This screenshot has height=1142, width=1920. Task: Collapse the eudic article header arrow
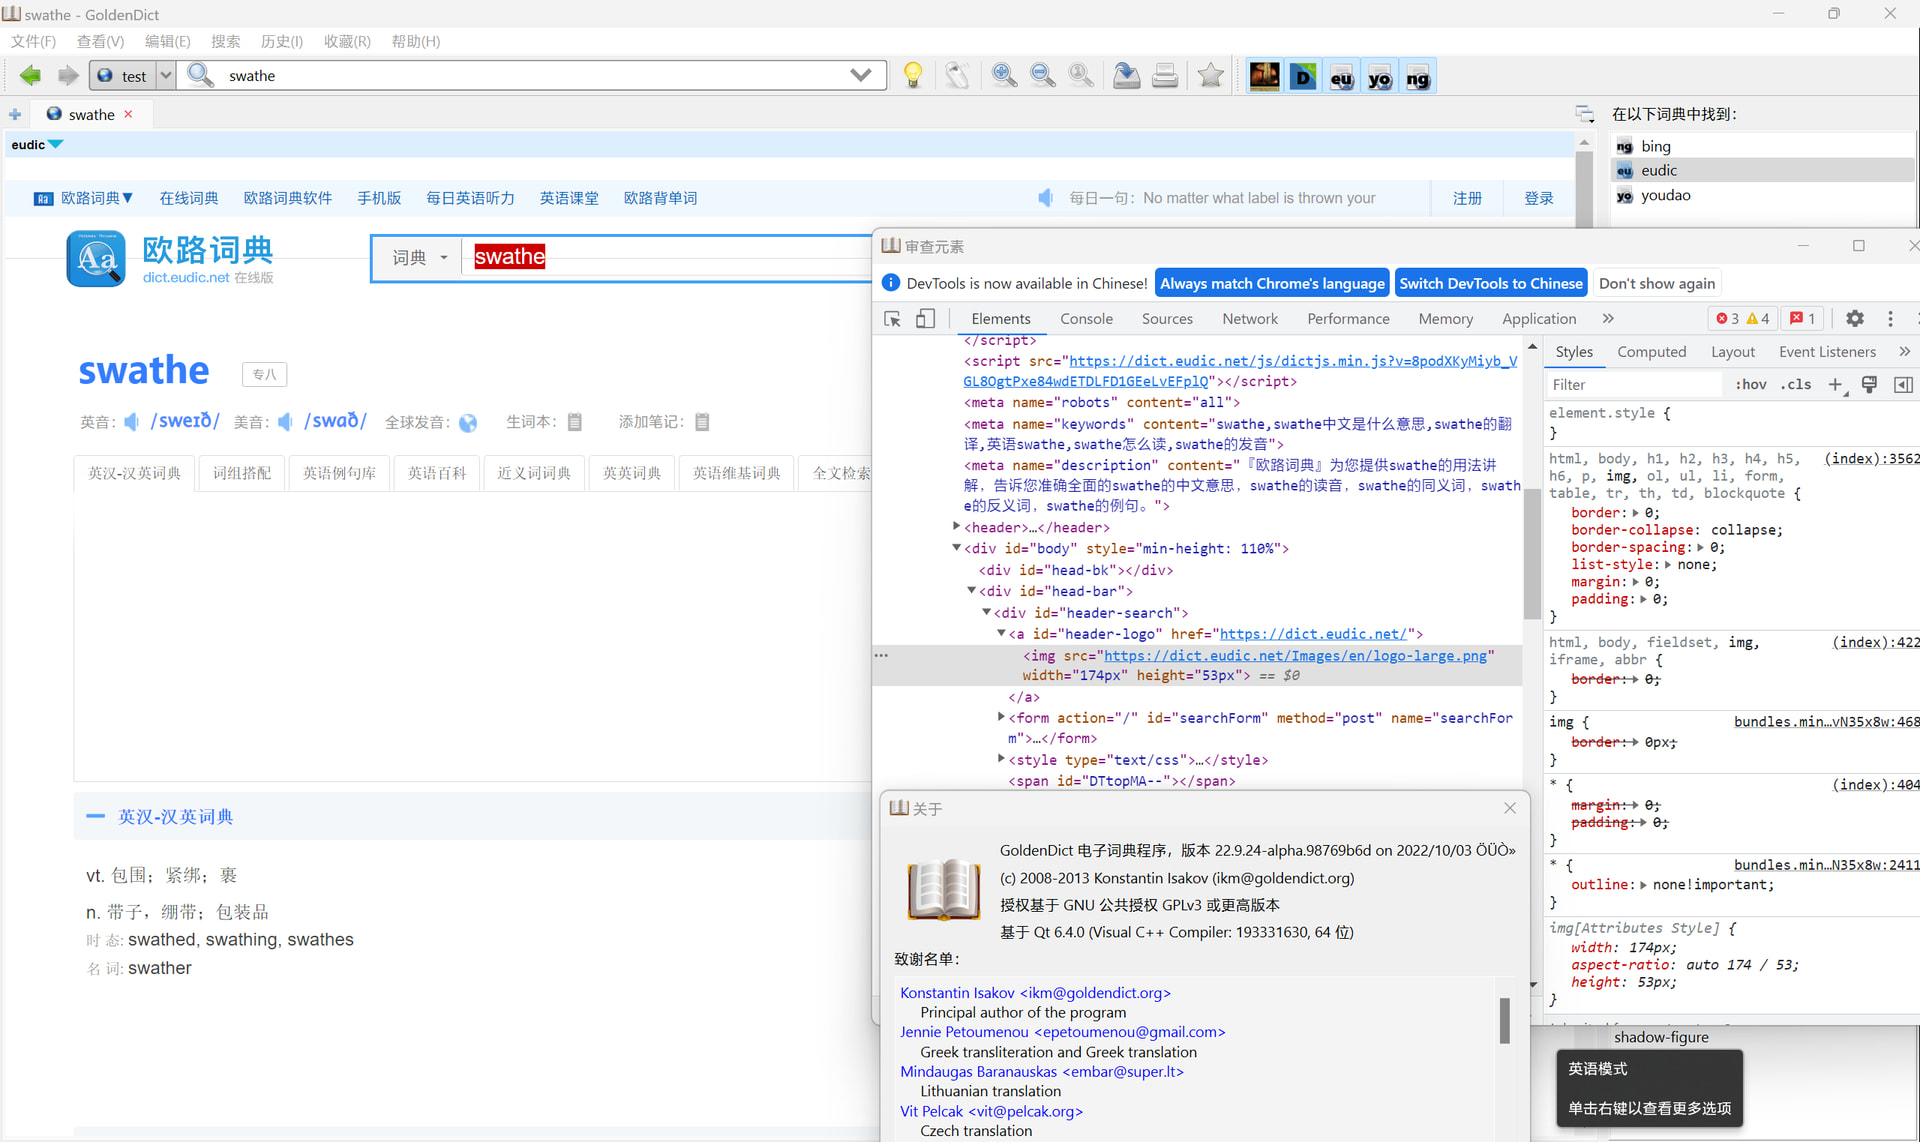(x=56, y=144)
